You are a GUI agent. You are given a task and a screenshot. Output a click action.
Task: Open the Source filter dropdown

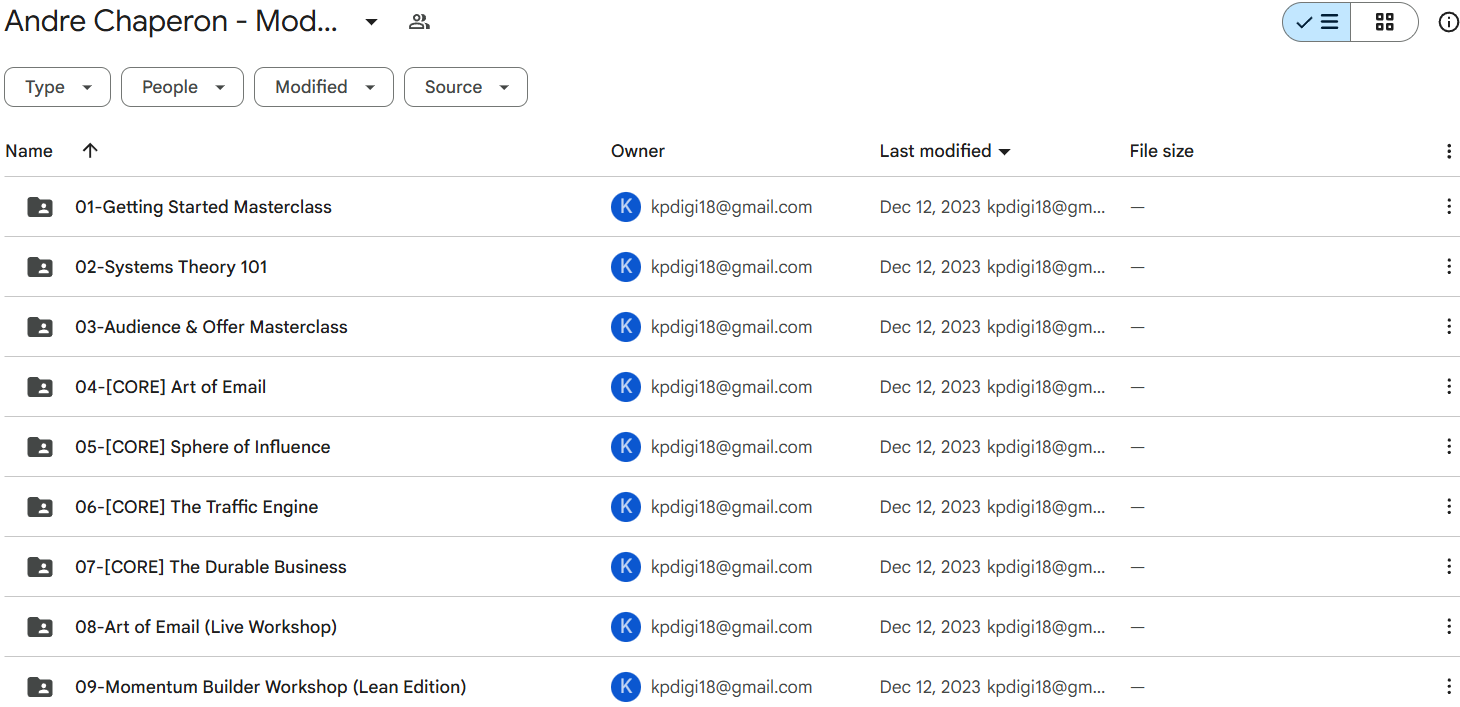point(466,87)
